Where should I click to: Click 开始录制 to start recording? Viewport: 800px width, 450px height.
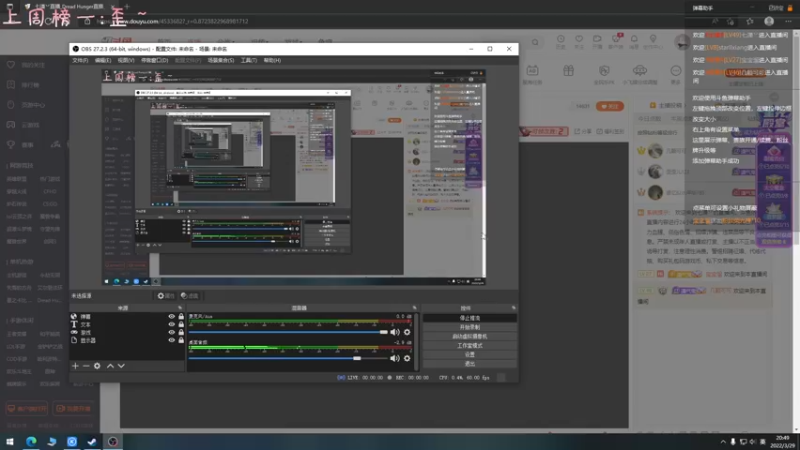[x=469, y=327]
